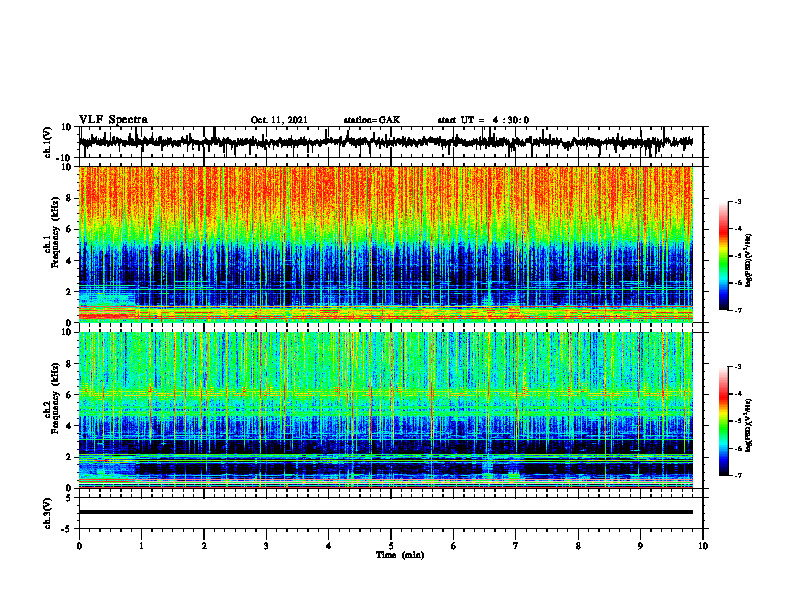Click the "VLF Spectra" title text

pos(113,119)
